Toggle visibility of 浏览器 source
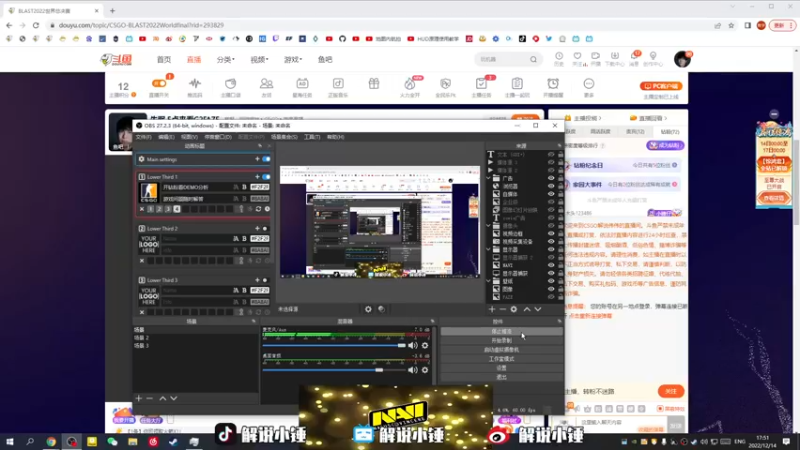Image resolution: width=800 pixels, height=450 pixels. point(551,186)
